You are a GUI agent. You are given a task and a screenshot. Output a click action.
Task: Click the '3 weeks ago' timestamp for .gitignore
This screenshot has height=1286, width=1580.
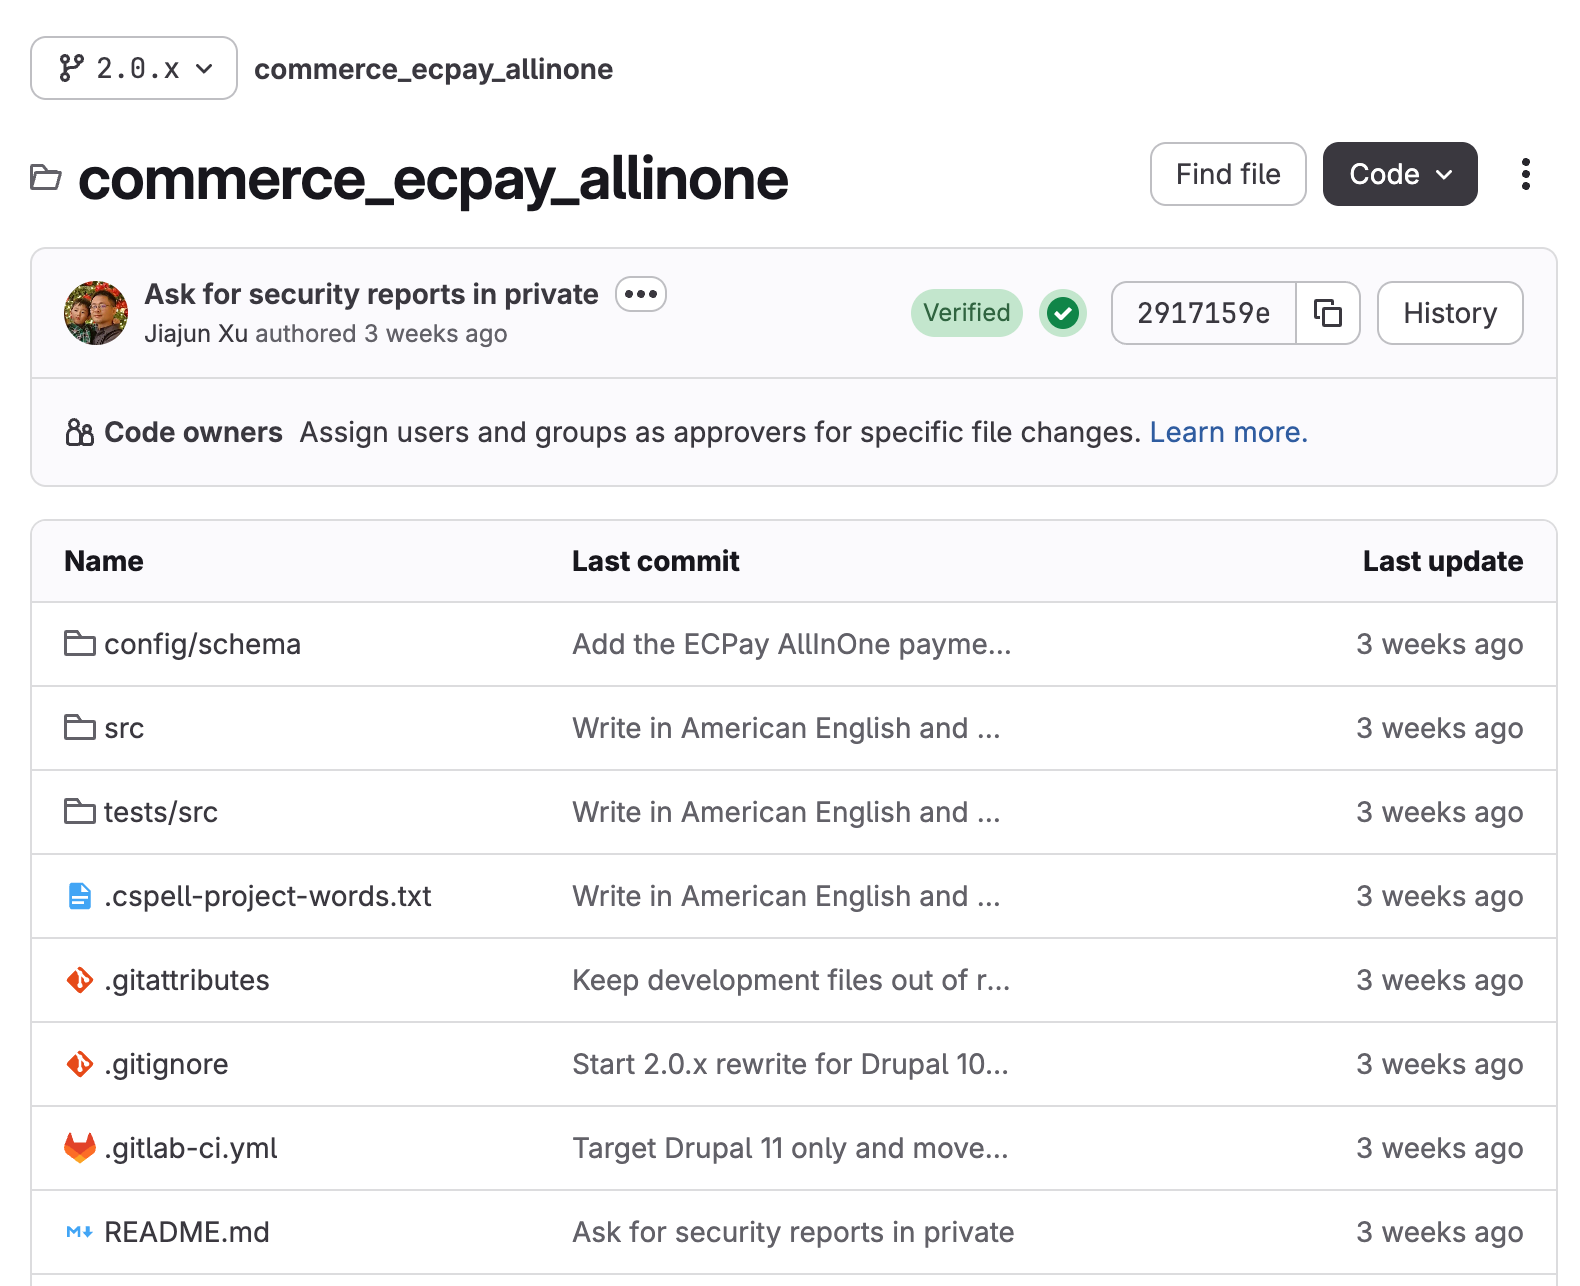click(x=1440, y=1064)
